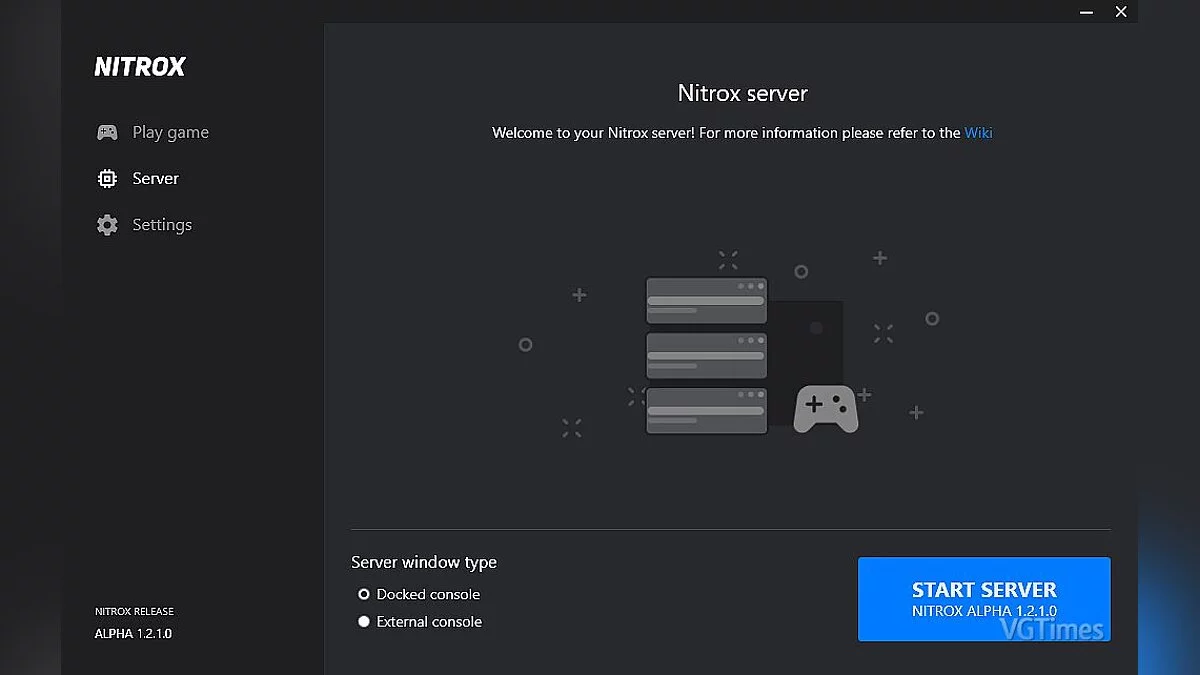Close the Nitrox launcher window
Screen dimensions: 1200x675
coord(1121,12)
